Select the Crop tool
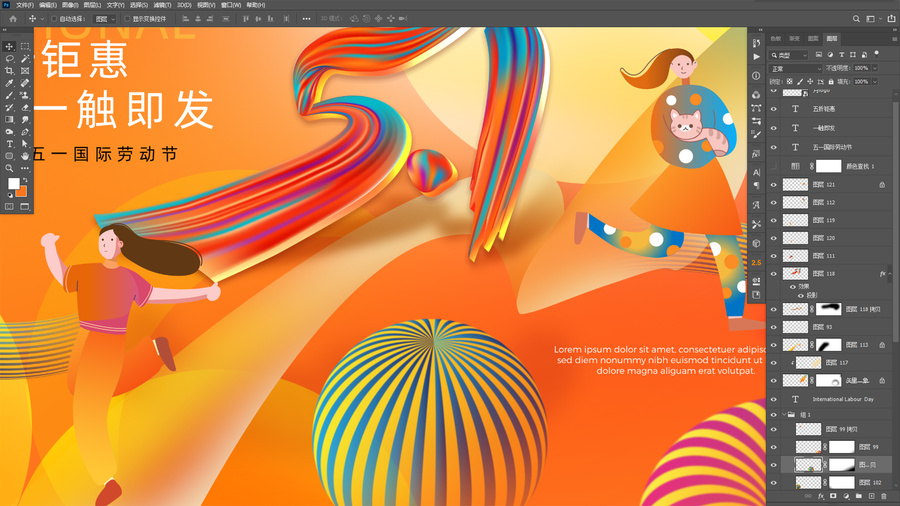Image resolution: width=900 pixels, height=506 pixels. [9, 71]
